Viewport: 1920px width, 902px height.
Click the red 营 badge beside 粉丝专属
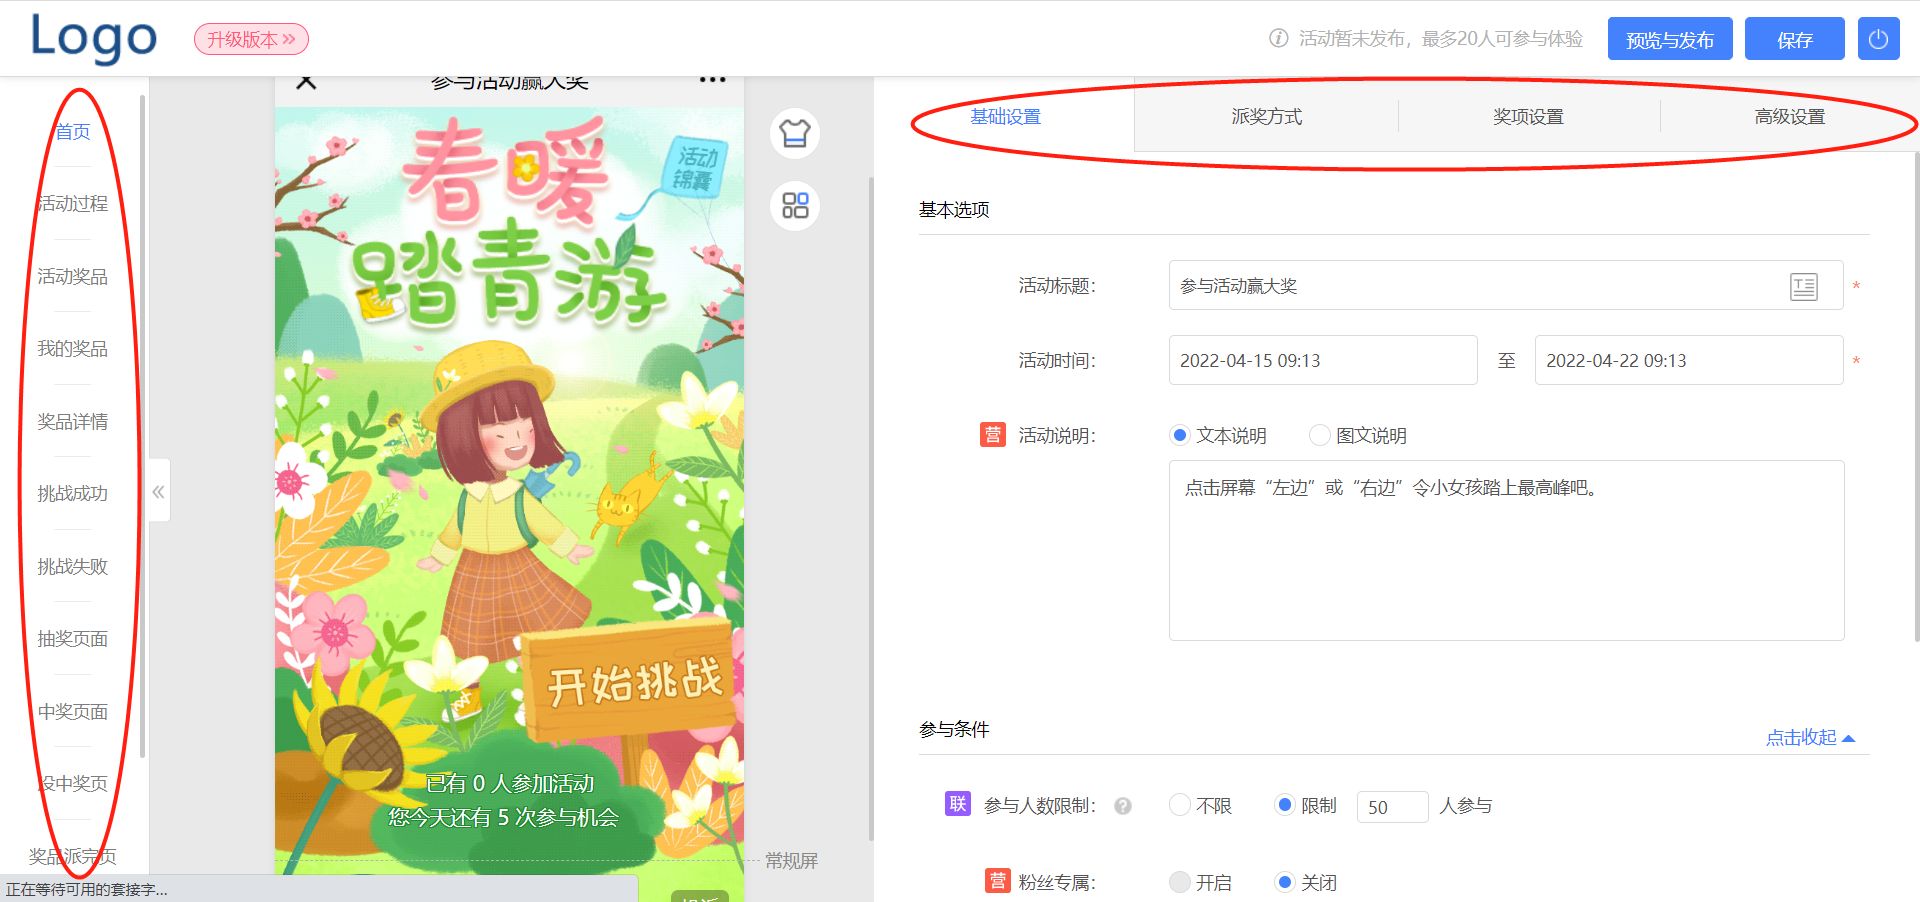997,881
